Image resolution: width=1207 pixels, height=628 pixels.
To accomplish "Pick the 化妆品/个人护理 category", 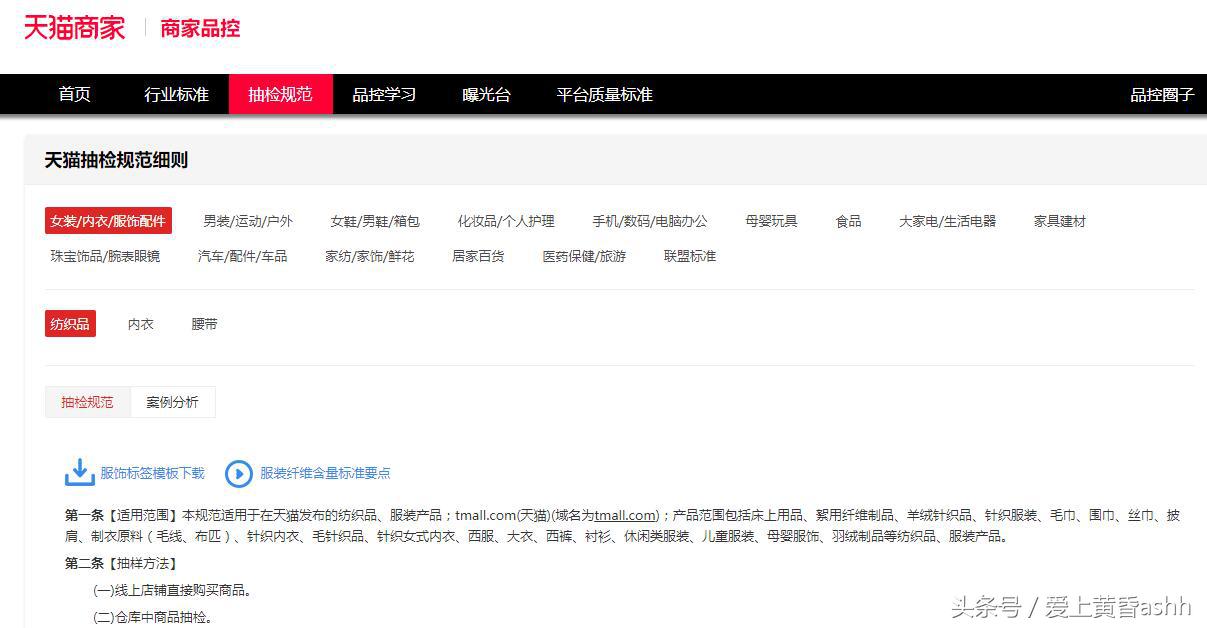I will (506, 221).
